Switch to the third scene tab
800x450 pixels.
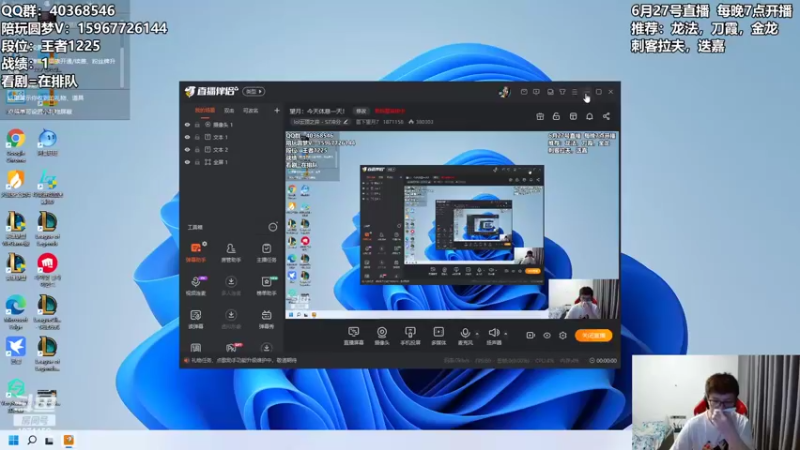250,111
